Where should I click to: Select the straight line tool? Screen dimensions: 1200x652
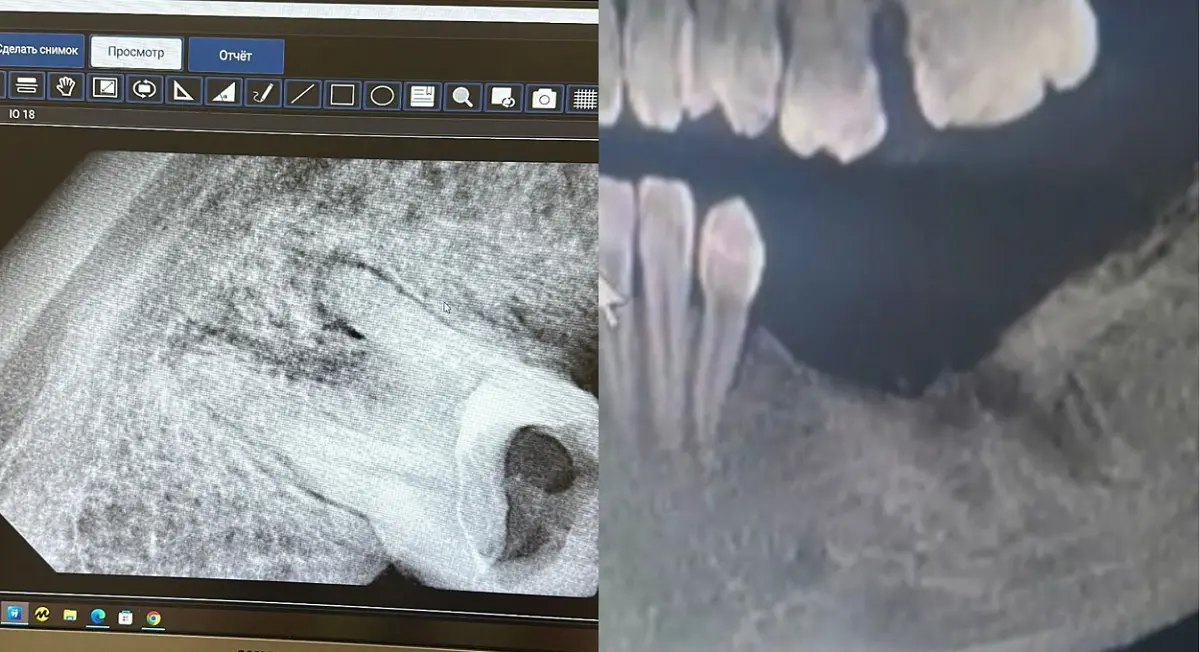point(301,95)
